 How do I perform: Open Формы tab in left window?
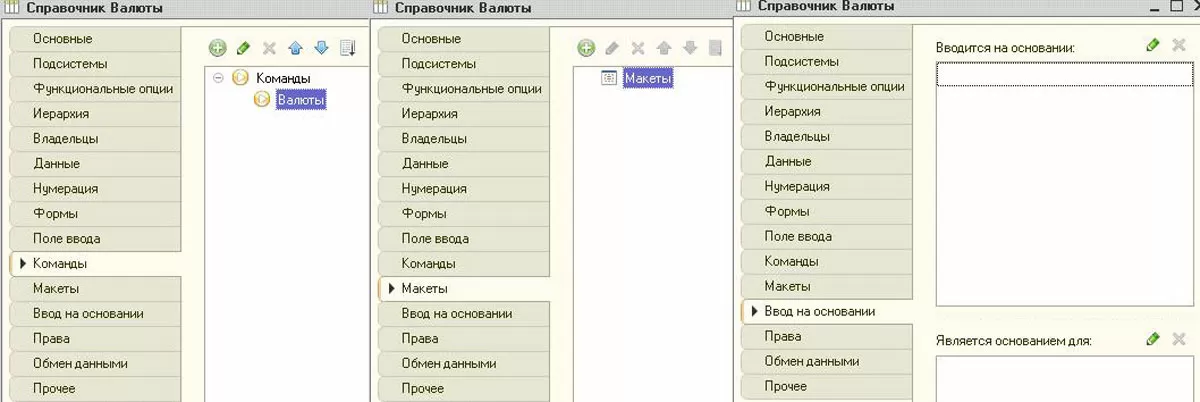pos(56,214)
